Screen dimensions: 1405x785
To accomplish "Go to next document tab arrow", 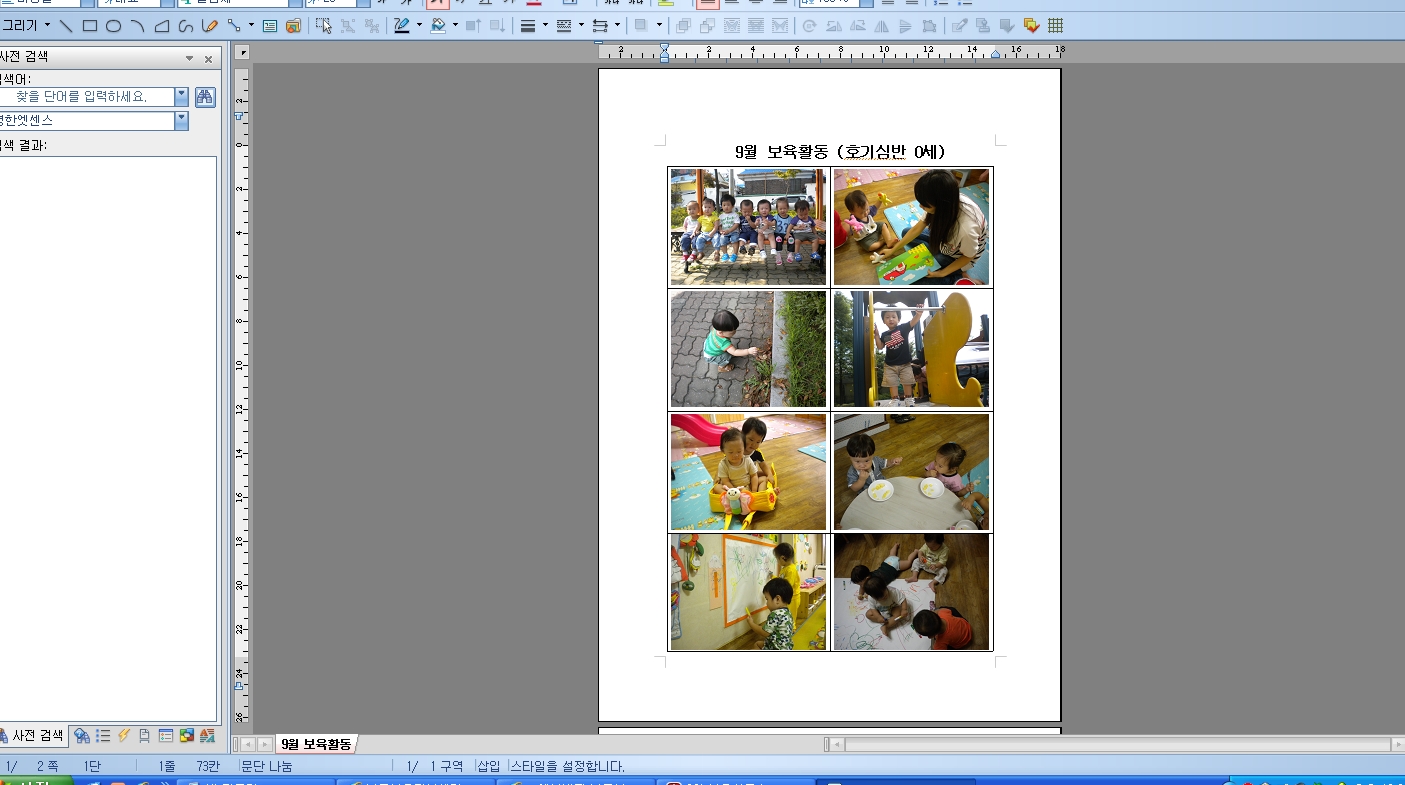I will coord(265,744).
